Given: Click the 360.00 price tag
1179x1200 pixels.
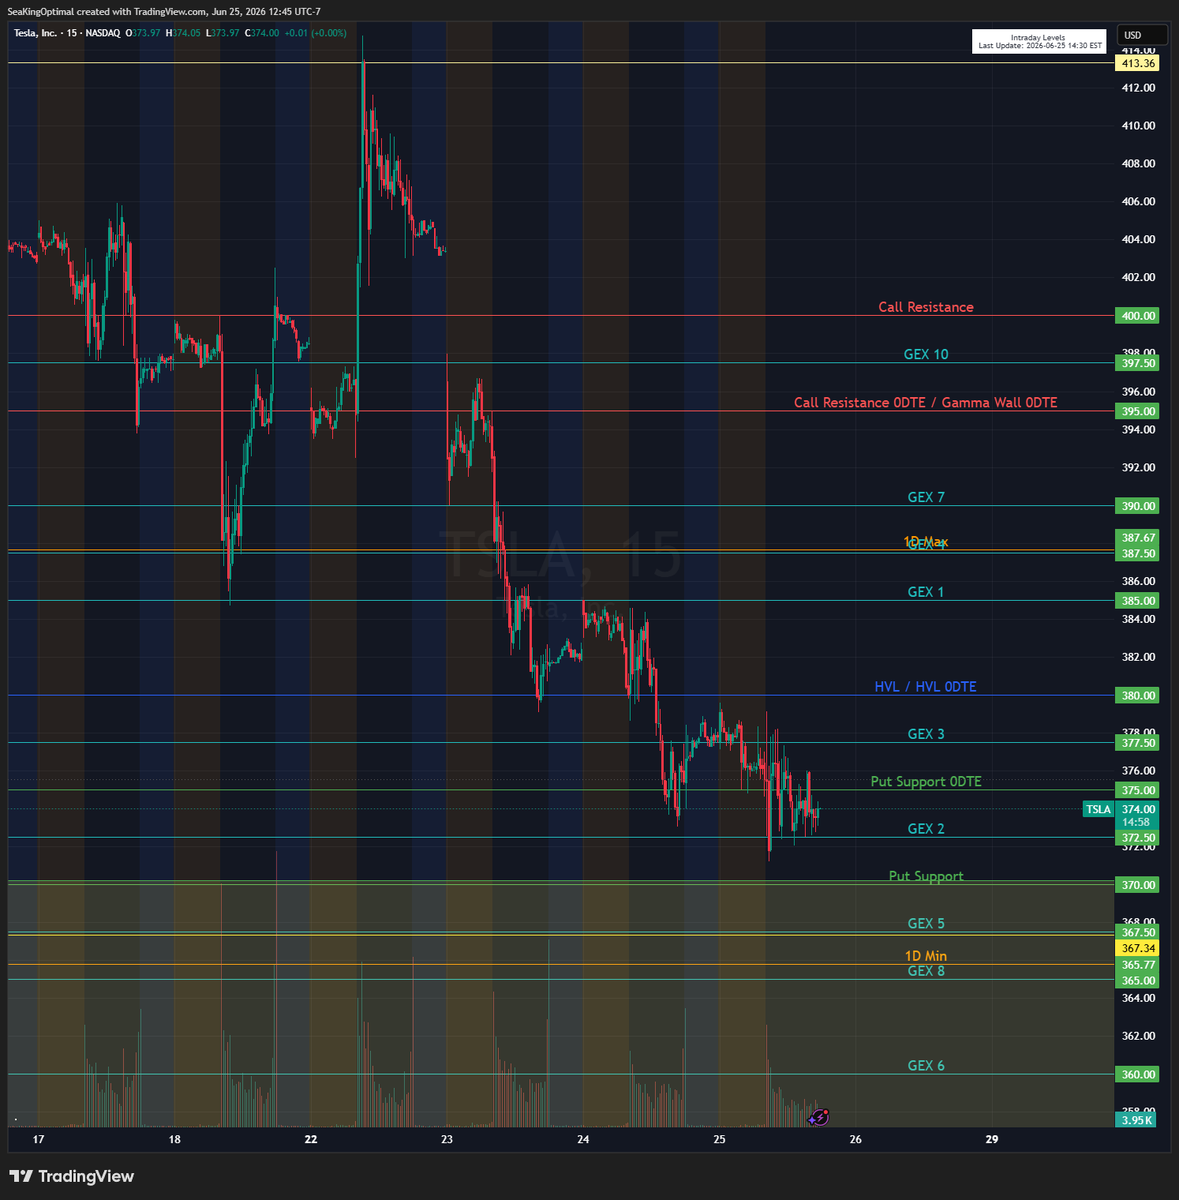Looking at the screenshot, I should point(1138,1075).
